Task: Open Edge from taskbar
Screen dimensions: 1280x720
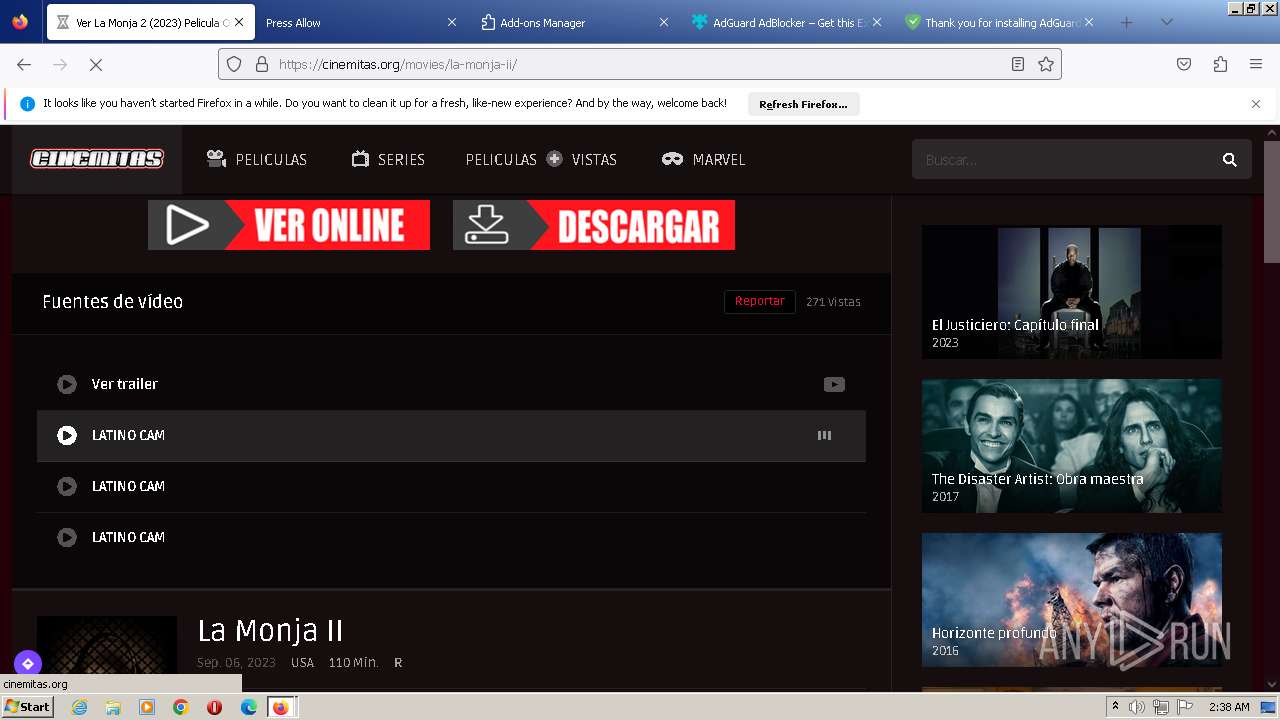Action: (248, 707)
